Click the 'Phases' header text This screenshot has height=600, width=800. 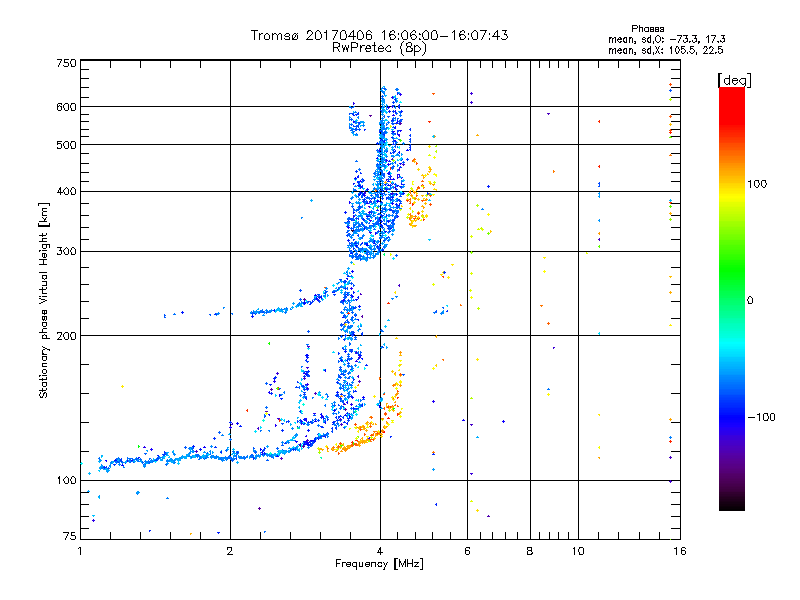(x=647, y=29)
